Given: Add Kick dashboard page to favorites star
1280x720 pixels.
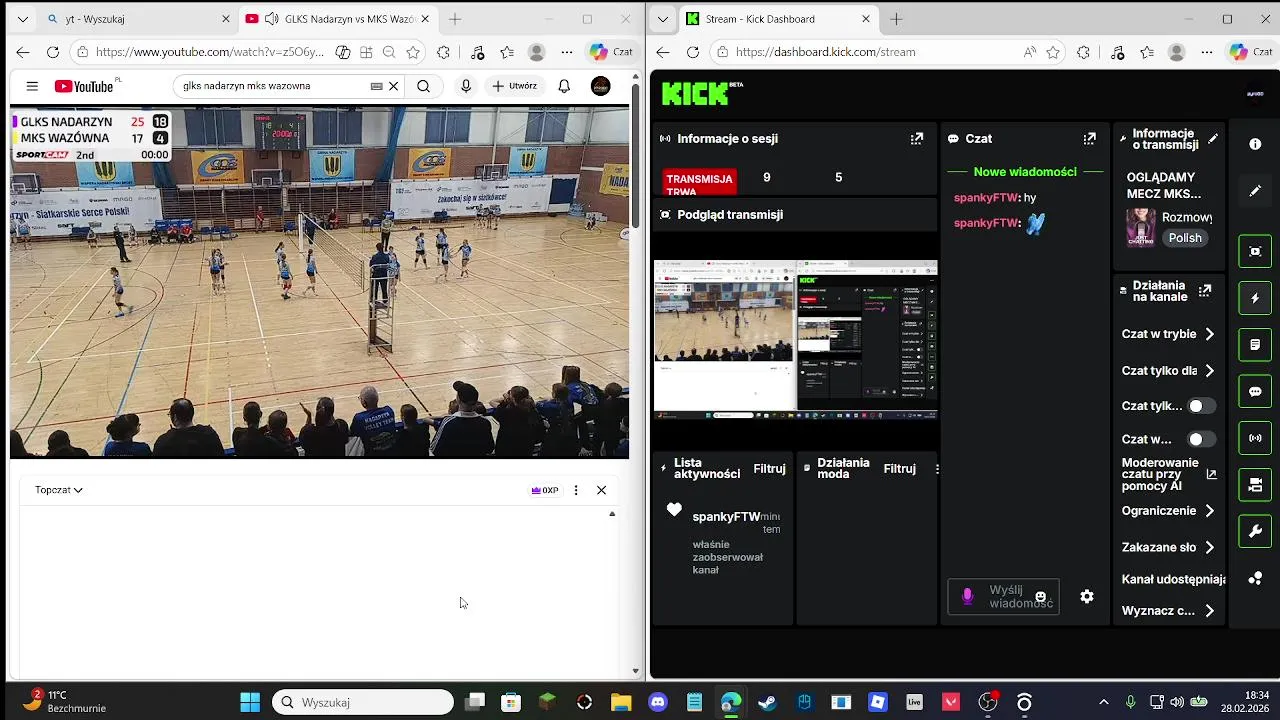Looking at the screenshot, I should pyautogui.click(x=1053, y=52).
